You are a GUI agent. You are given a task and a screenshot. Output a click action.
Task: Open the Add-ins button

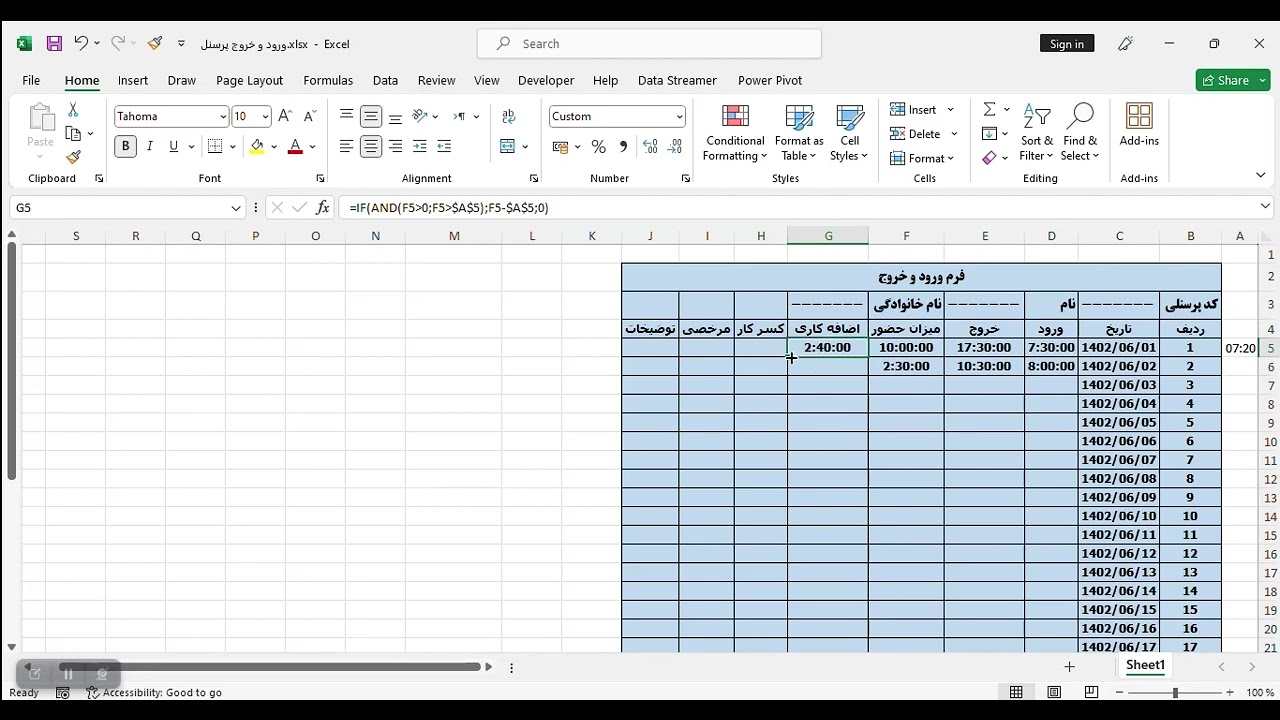coord(1139,126)
